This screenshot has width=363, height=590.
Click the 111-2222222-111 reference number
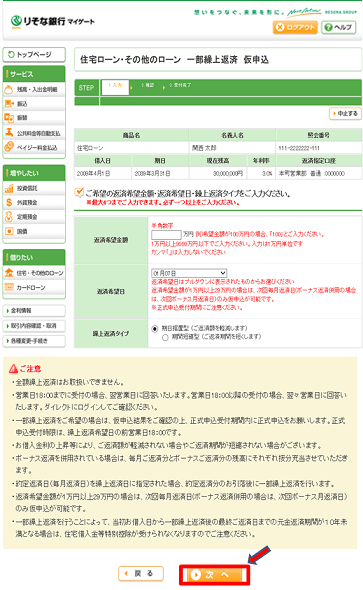[299, 148]
